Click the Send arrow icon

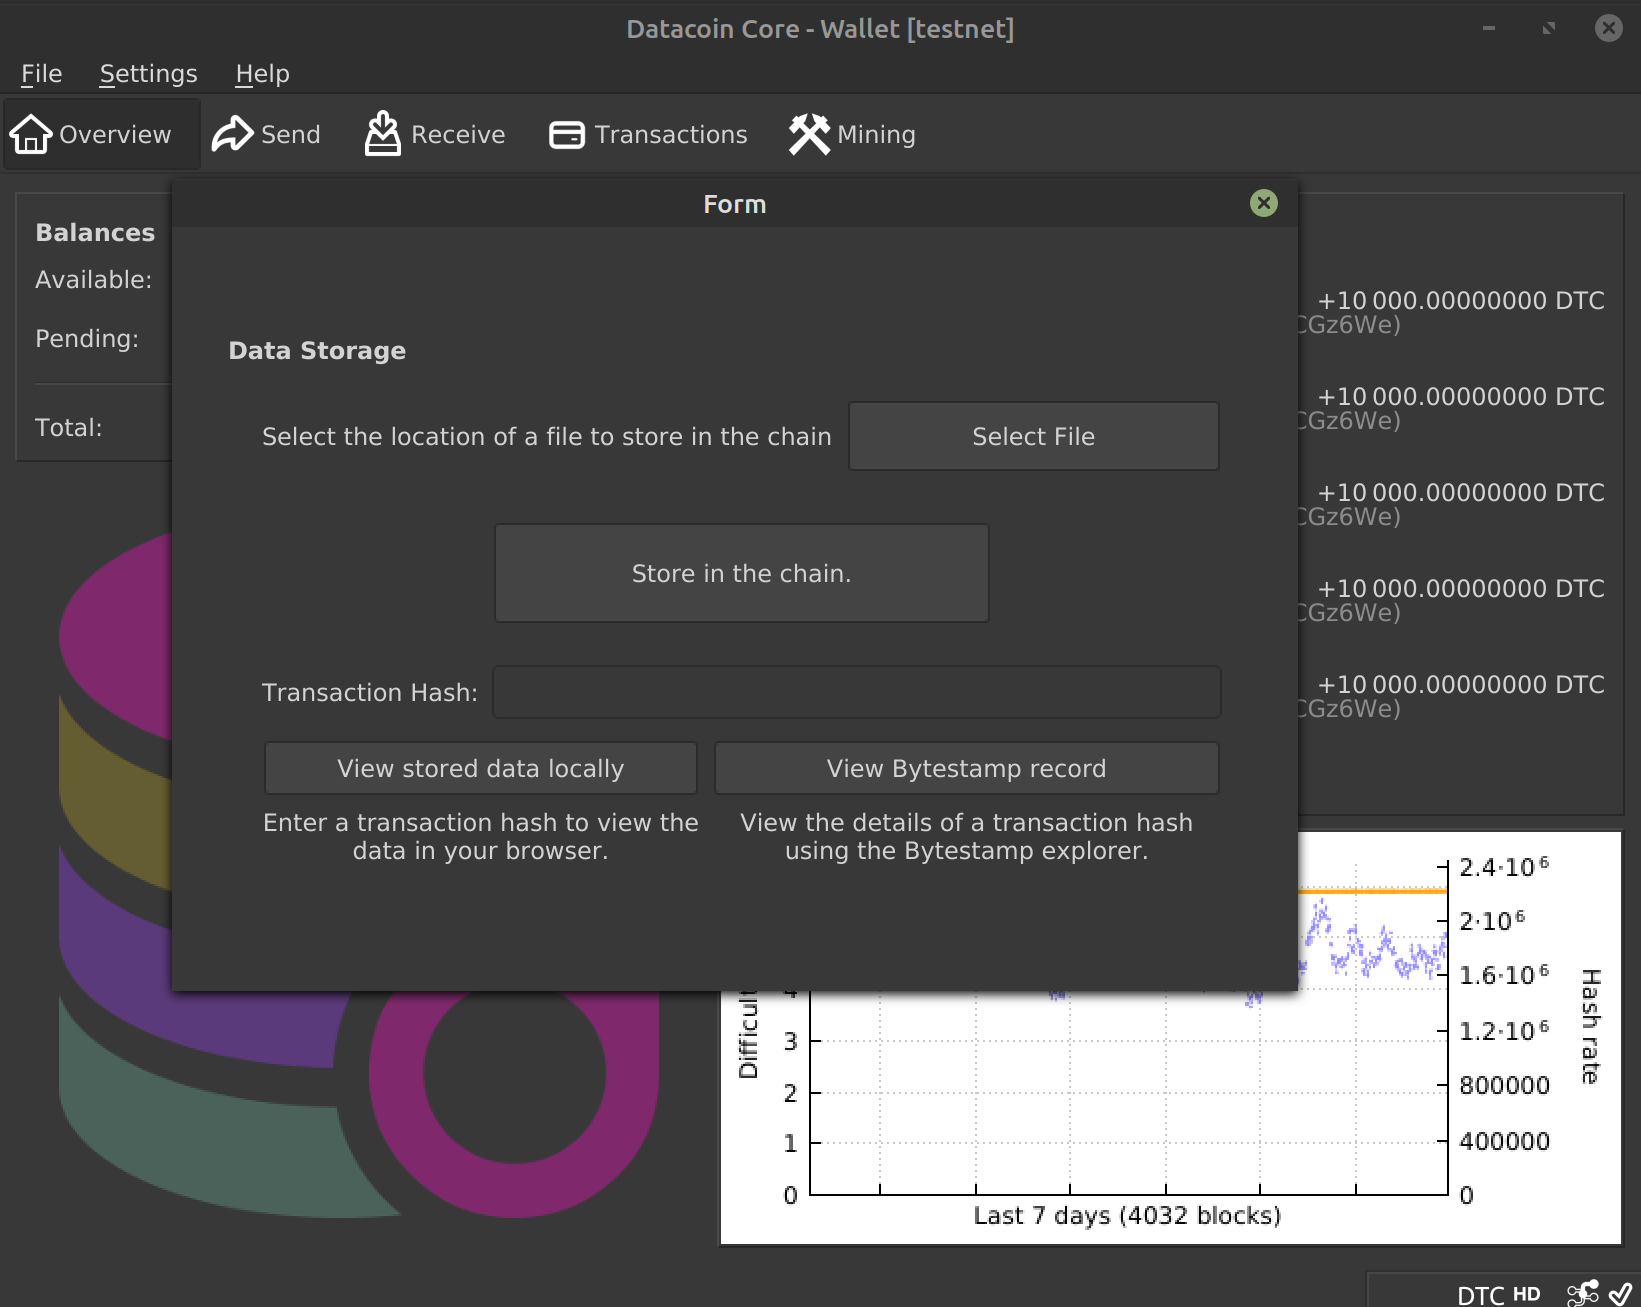coord(233,134)
